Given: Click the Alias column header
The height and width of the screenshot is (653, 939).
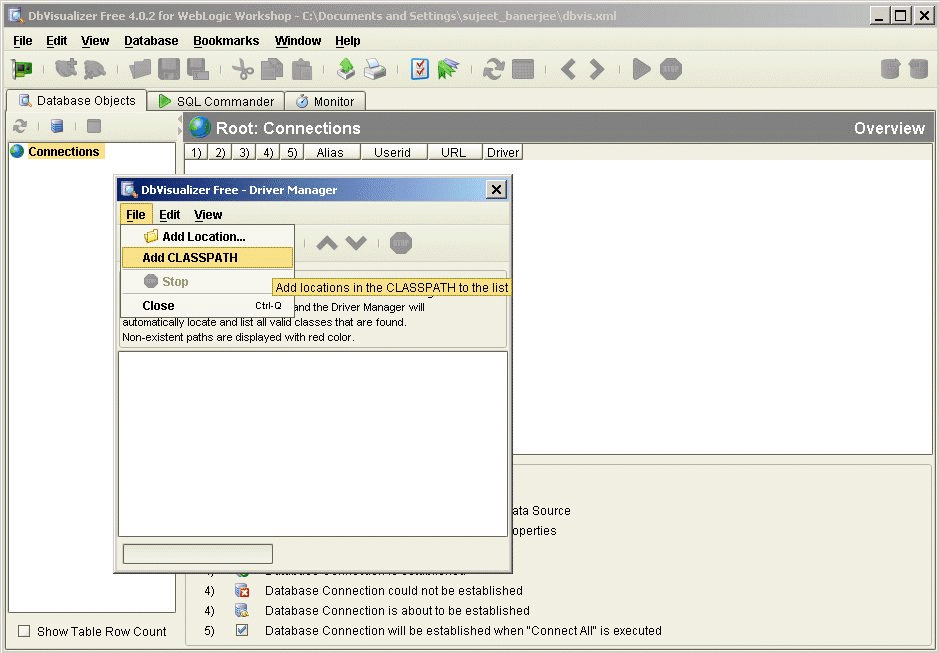Looking at the screenshot, I should pos(330,152).
